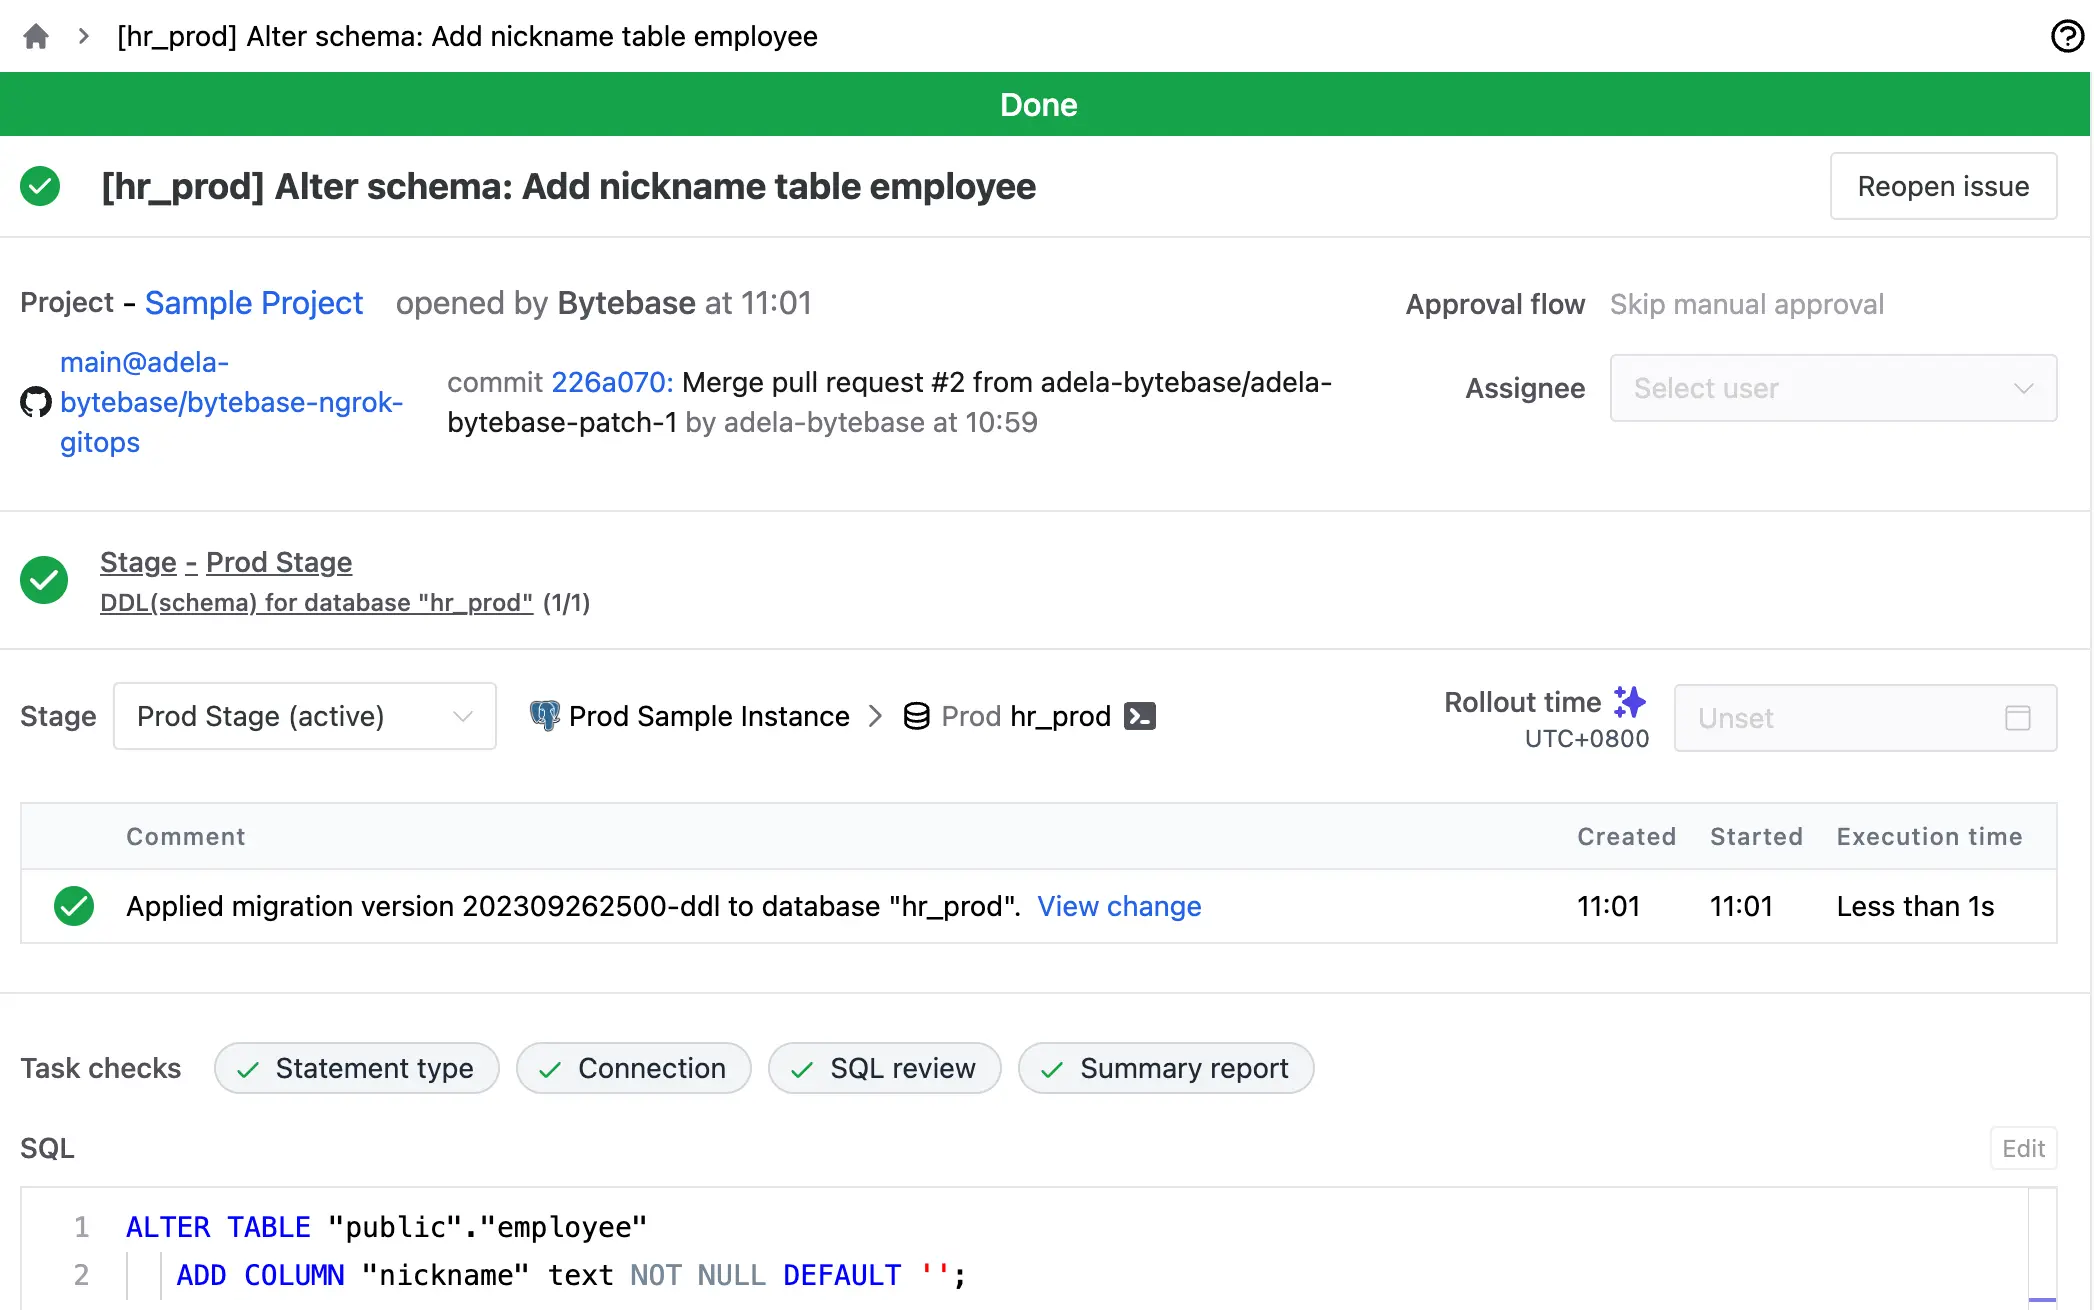
Task: Click "Skip manual approval" approval flow text
Action: click(1747, 304)
